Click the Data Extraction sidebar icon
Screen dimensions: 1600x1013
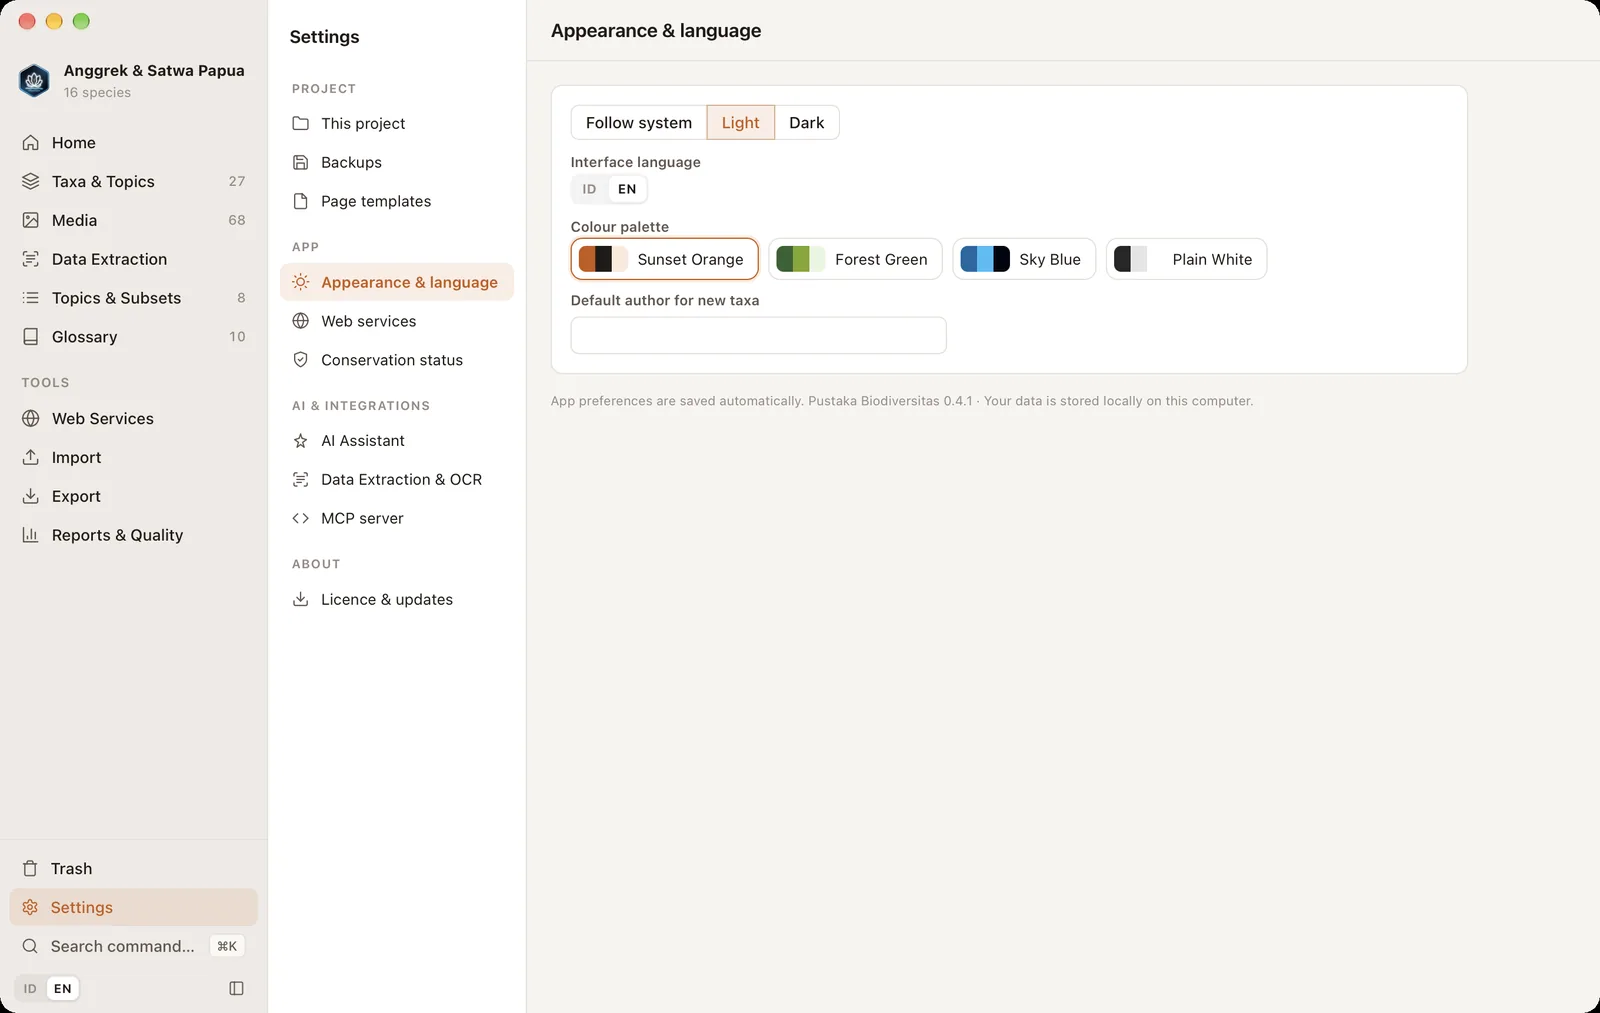(x=31, y=259)
